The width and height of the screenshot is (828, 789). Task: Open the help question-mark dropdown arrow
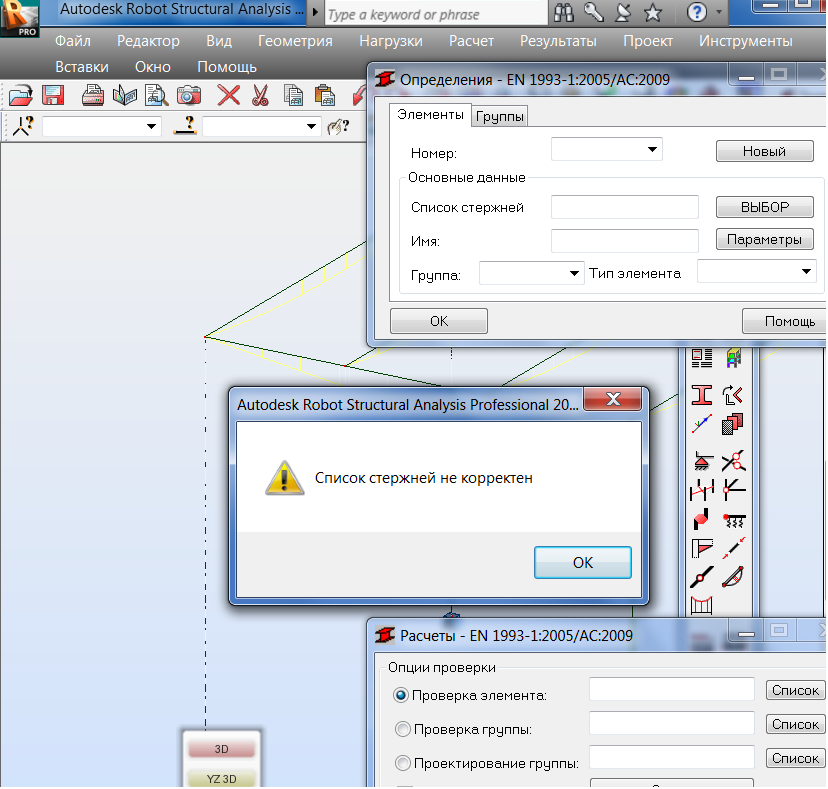[719, 12]
